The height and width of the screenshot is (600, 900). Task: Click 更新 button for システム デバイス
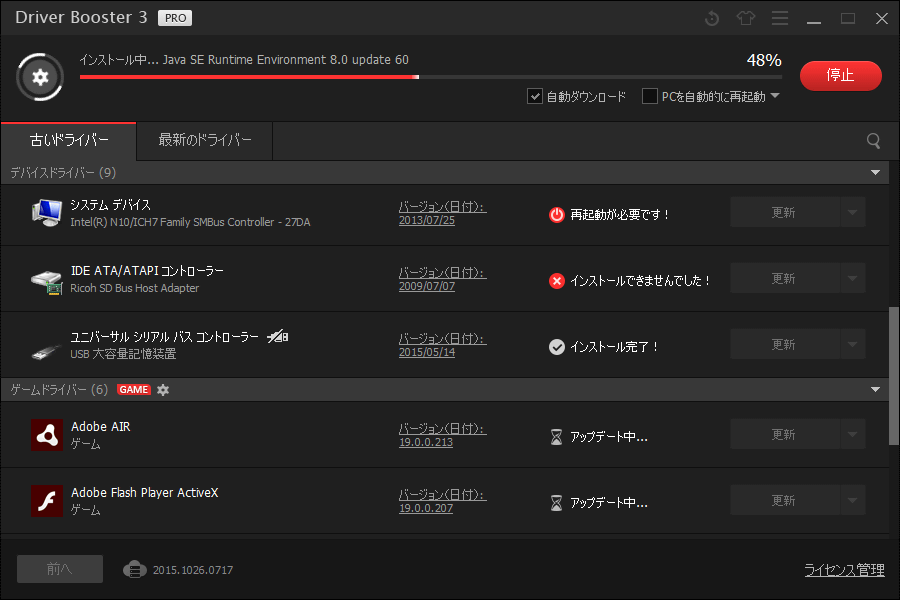click(x=785, y=212)
